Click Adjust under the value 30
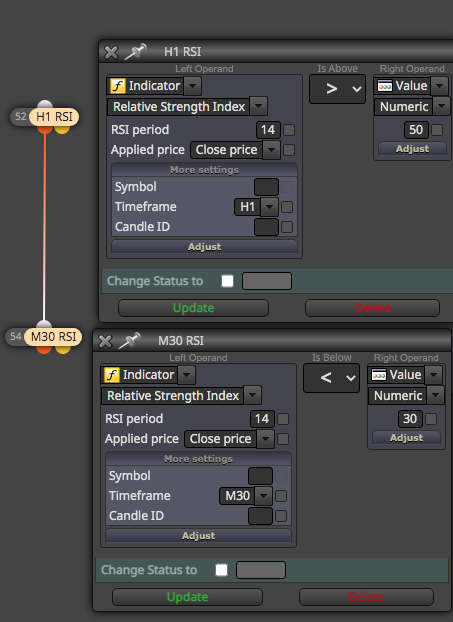The height and width of the screenshot is (622, 453). coord(407,438)
